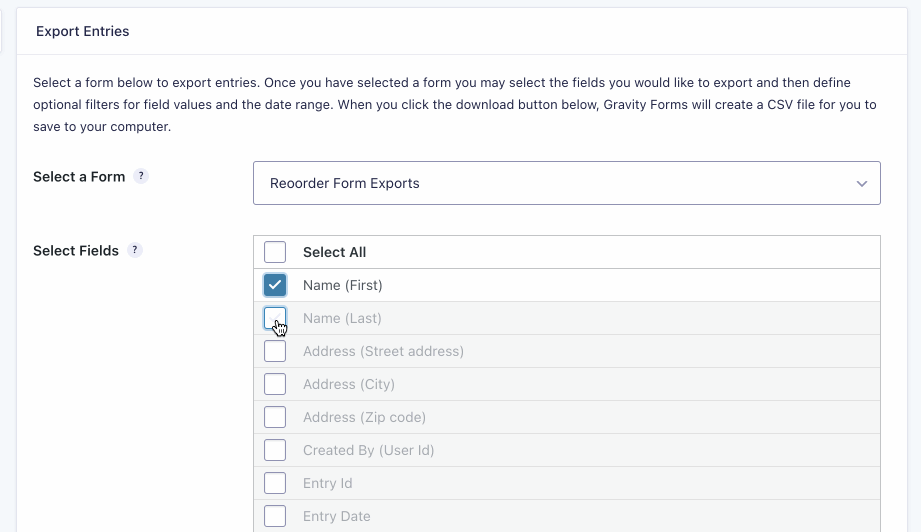Click the Select All label text
921x532 pixels.
pyautogui.click(x=334, y=253)
